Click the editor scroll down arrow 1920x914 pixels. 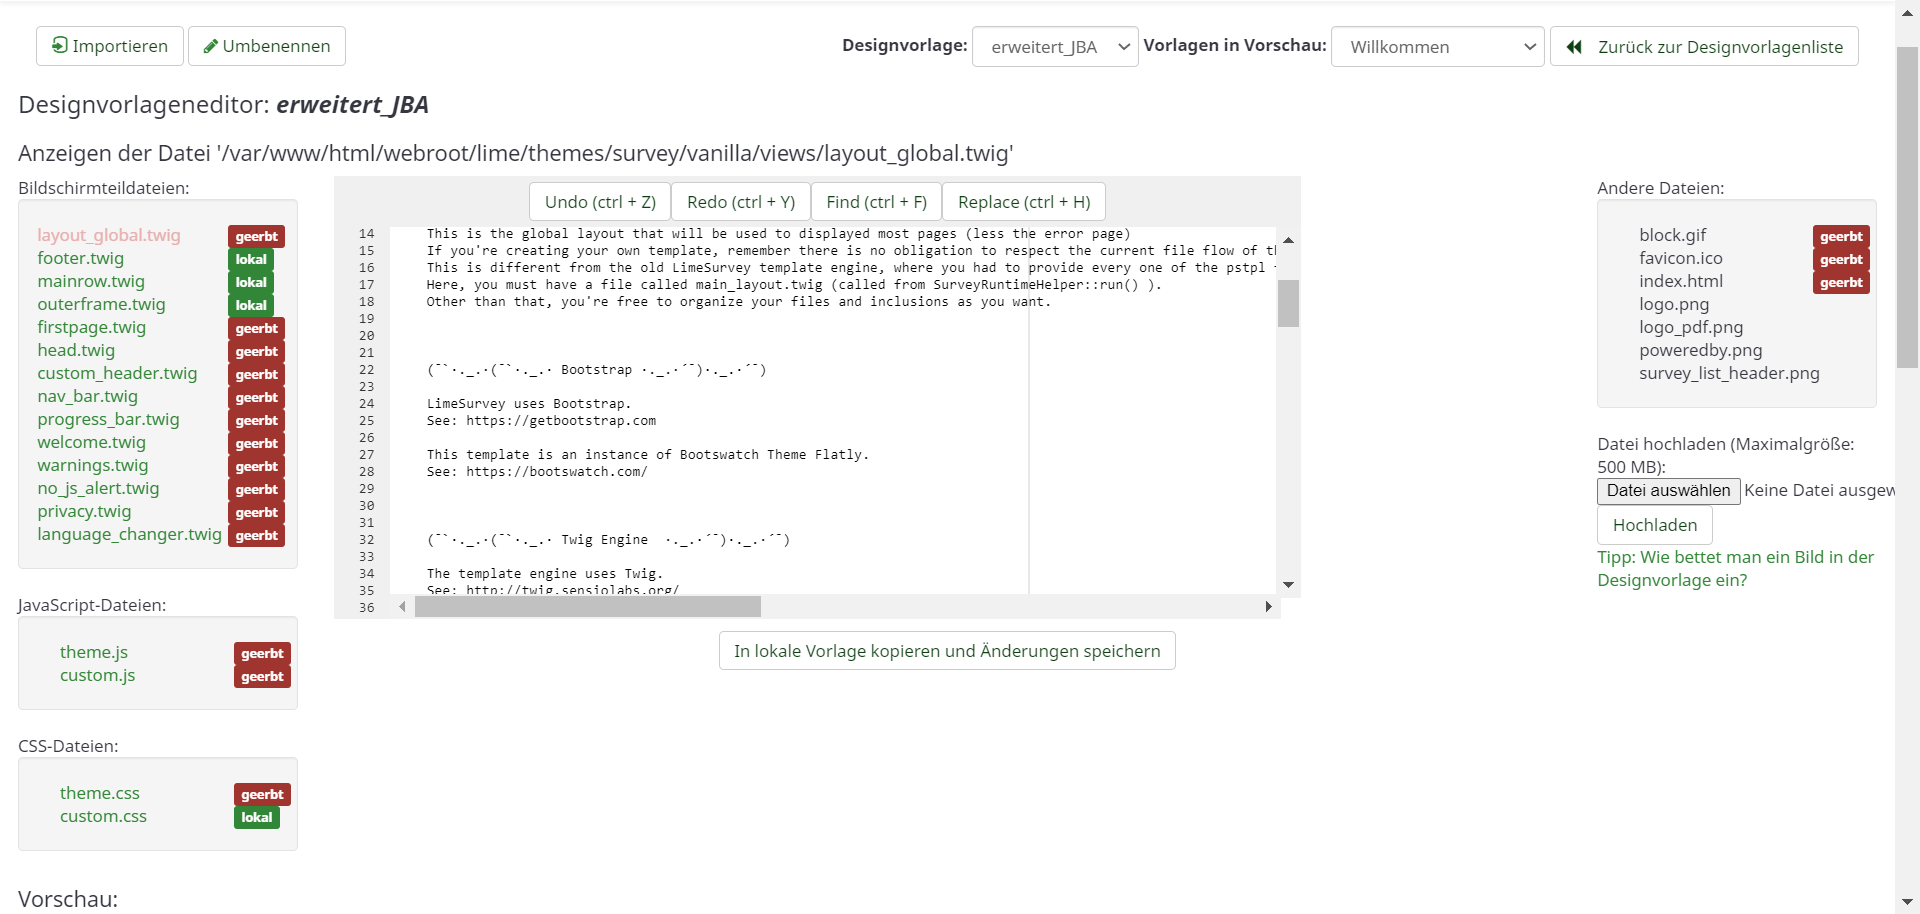click(x=1288, y=585)
